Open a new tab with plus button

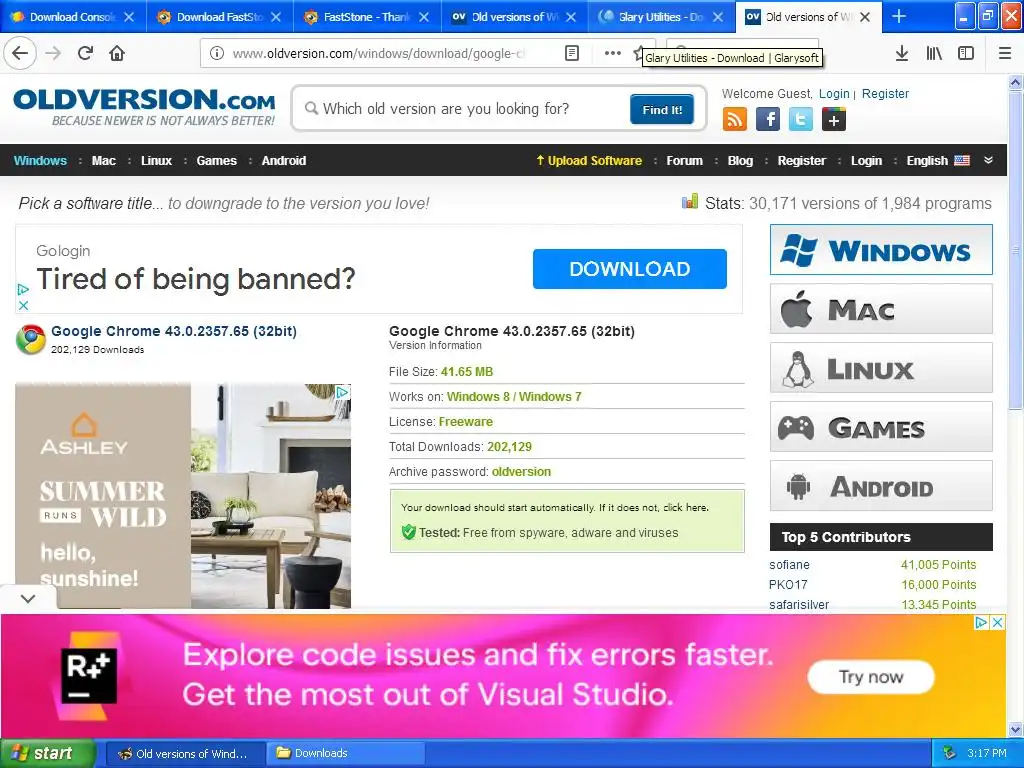(x=899, y=16)
